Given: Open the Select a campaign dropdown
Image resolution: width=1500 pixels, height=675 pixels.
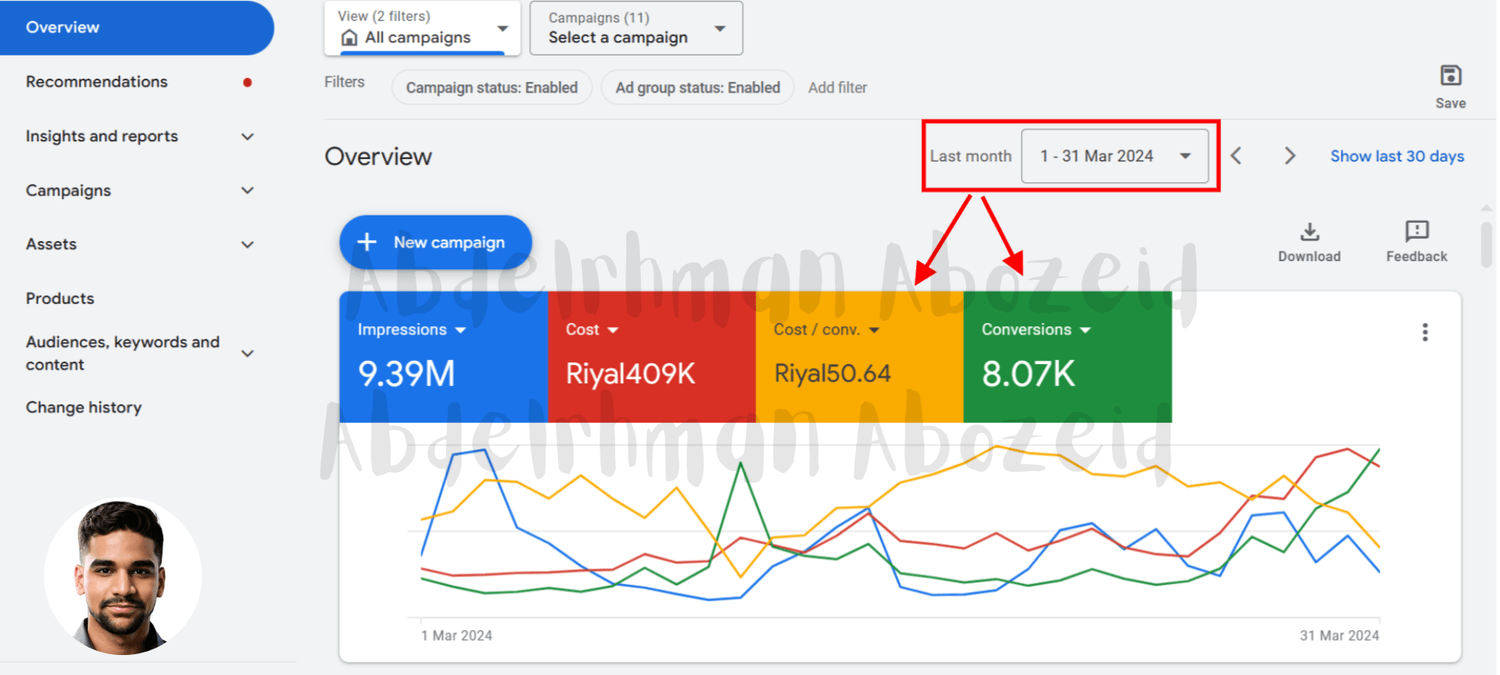Looking at the screenshot, I should pos(635,28).
